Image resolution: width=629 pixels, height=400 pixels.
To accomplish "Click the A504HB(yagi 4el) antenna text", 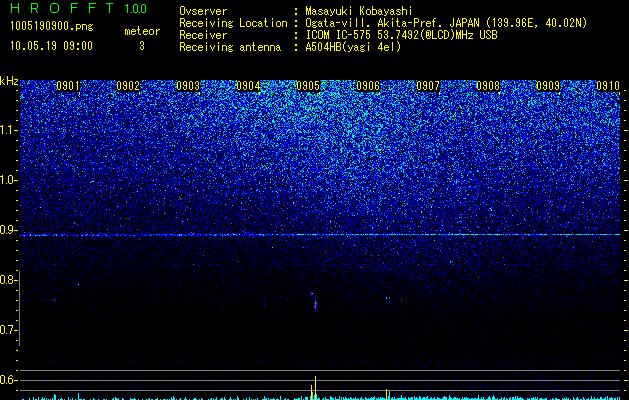I will [353, 47].
